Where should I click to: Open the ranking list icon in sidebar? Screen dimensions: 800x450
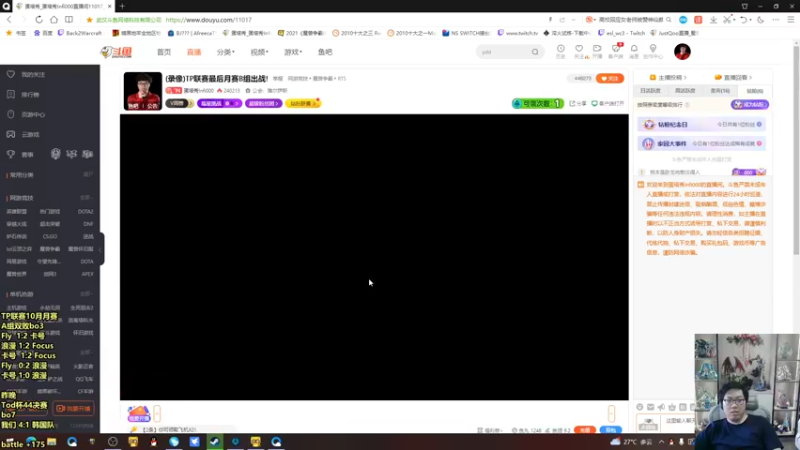coord(11,94)
